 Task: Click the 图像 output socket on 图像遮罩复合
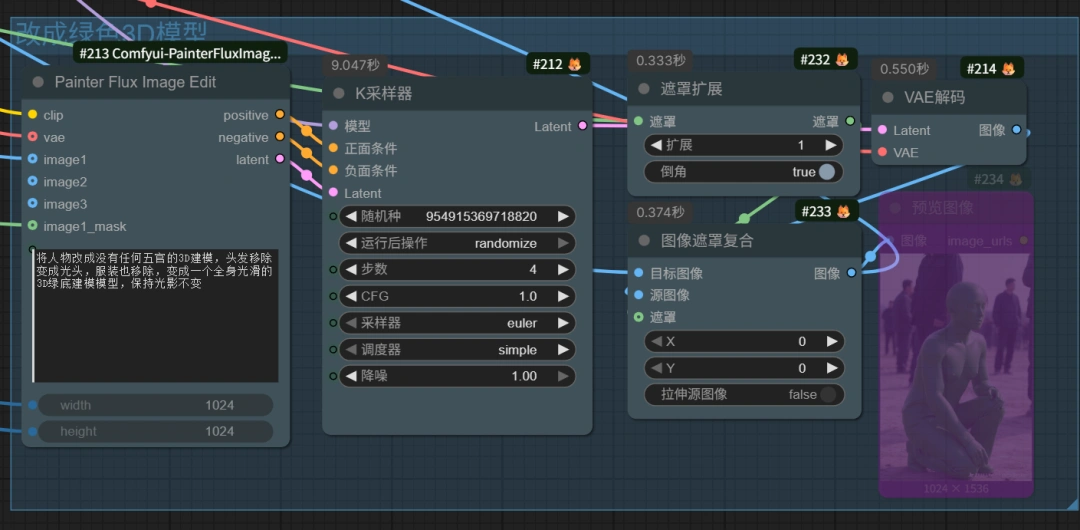point(851,273)
